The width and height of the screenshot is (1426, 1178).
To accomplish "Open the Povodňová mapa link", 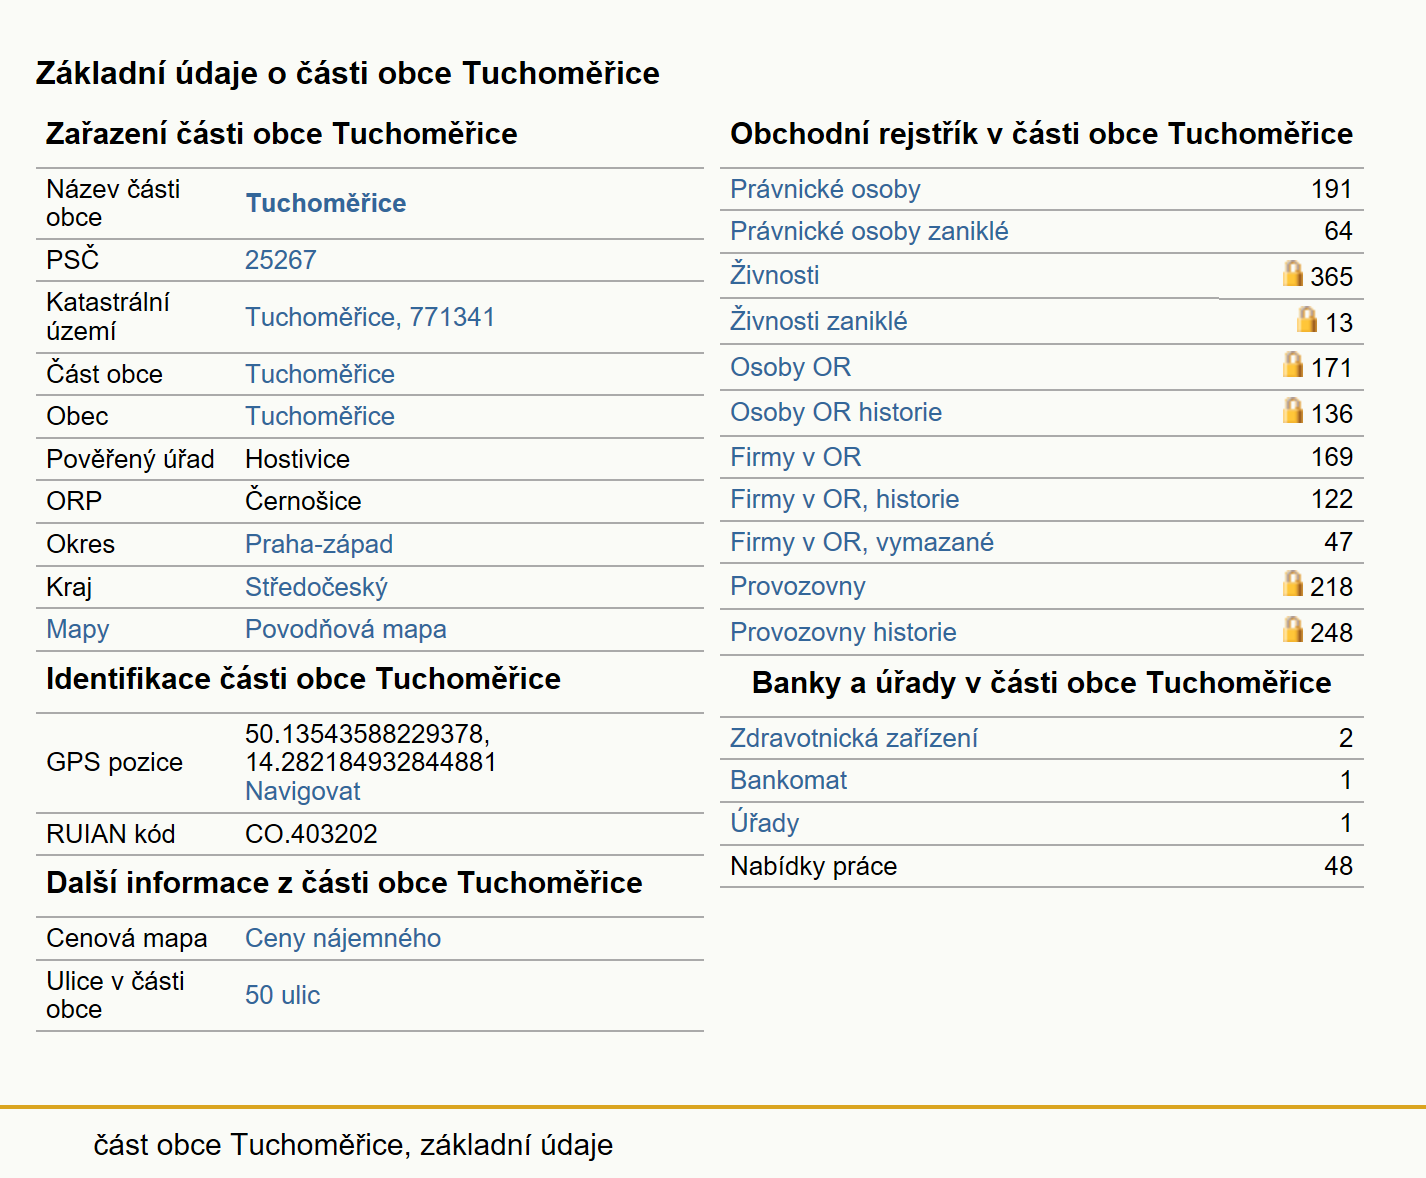I will click(346, 629).
